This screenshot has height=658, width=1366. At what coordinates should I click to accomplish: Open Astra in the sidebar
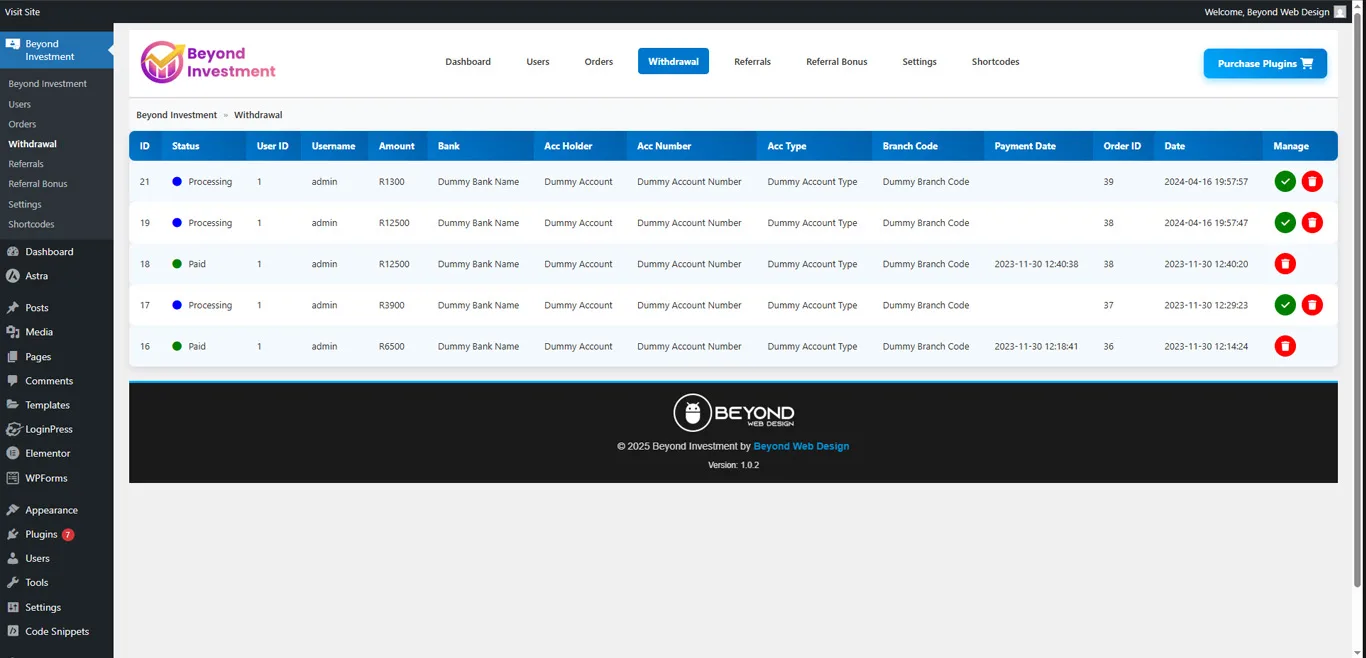[x=36, y=276]
